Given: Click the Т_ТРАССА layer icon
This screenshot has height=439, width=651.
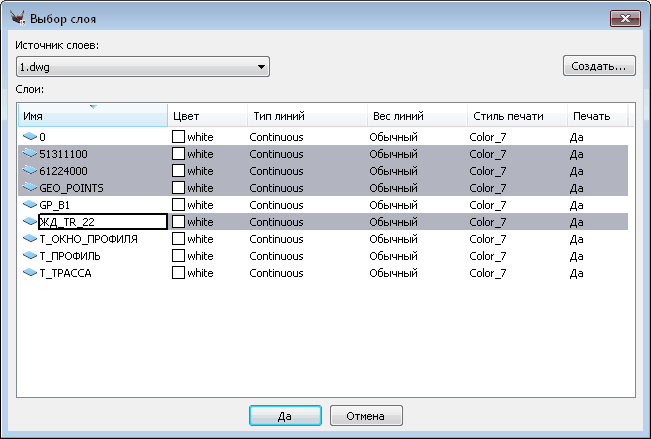Looking at the screenshot, I should [29, 273].
